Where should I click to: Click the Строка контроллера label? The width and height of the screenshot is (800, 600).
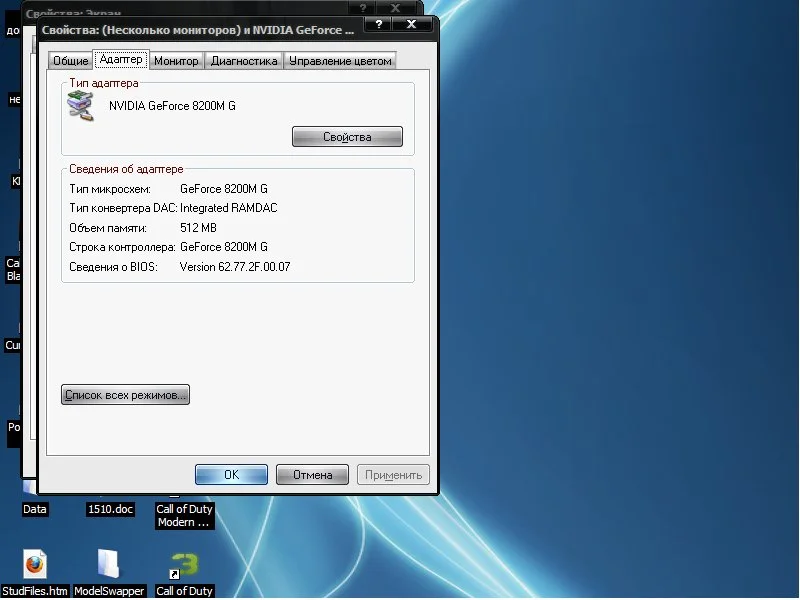click(x=122, y=247)
